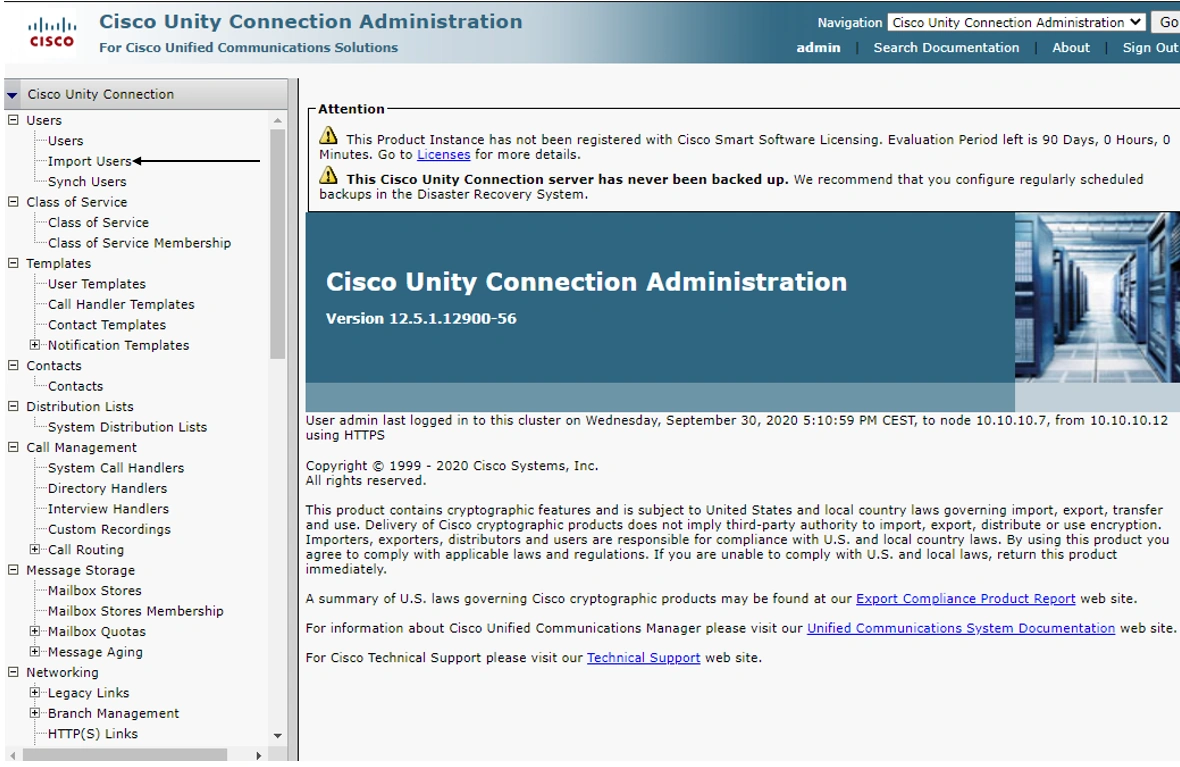Viewport: 1180px width, 767px height.
Task: Click the tree's vertical scrollbar up arrow
Action: (x=278, y=120)
